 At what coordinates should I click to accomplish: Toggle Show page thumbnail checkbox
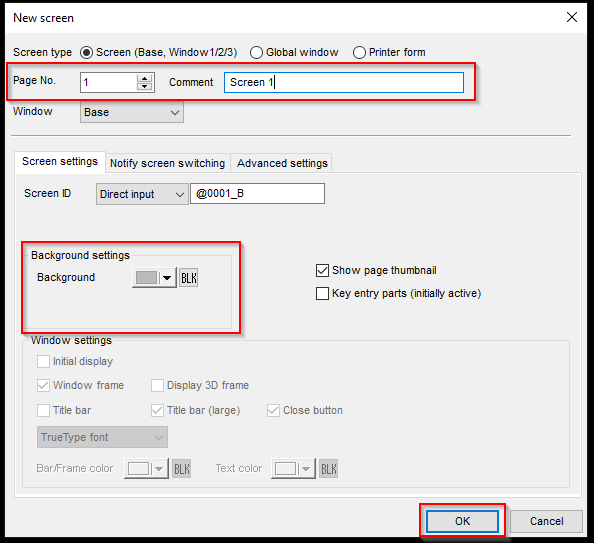322,271
